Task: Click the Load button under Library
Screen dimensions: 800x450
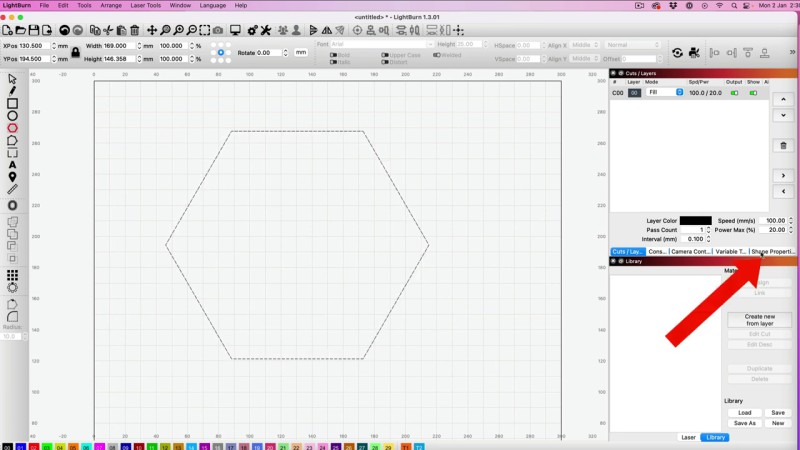Action: pos(744,412)
